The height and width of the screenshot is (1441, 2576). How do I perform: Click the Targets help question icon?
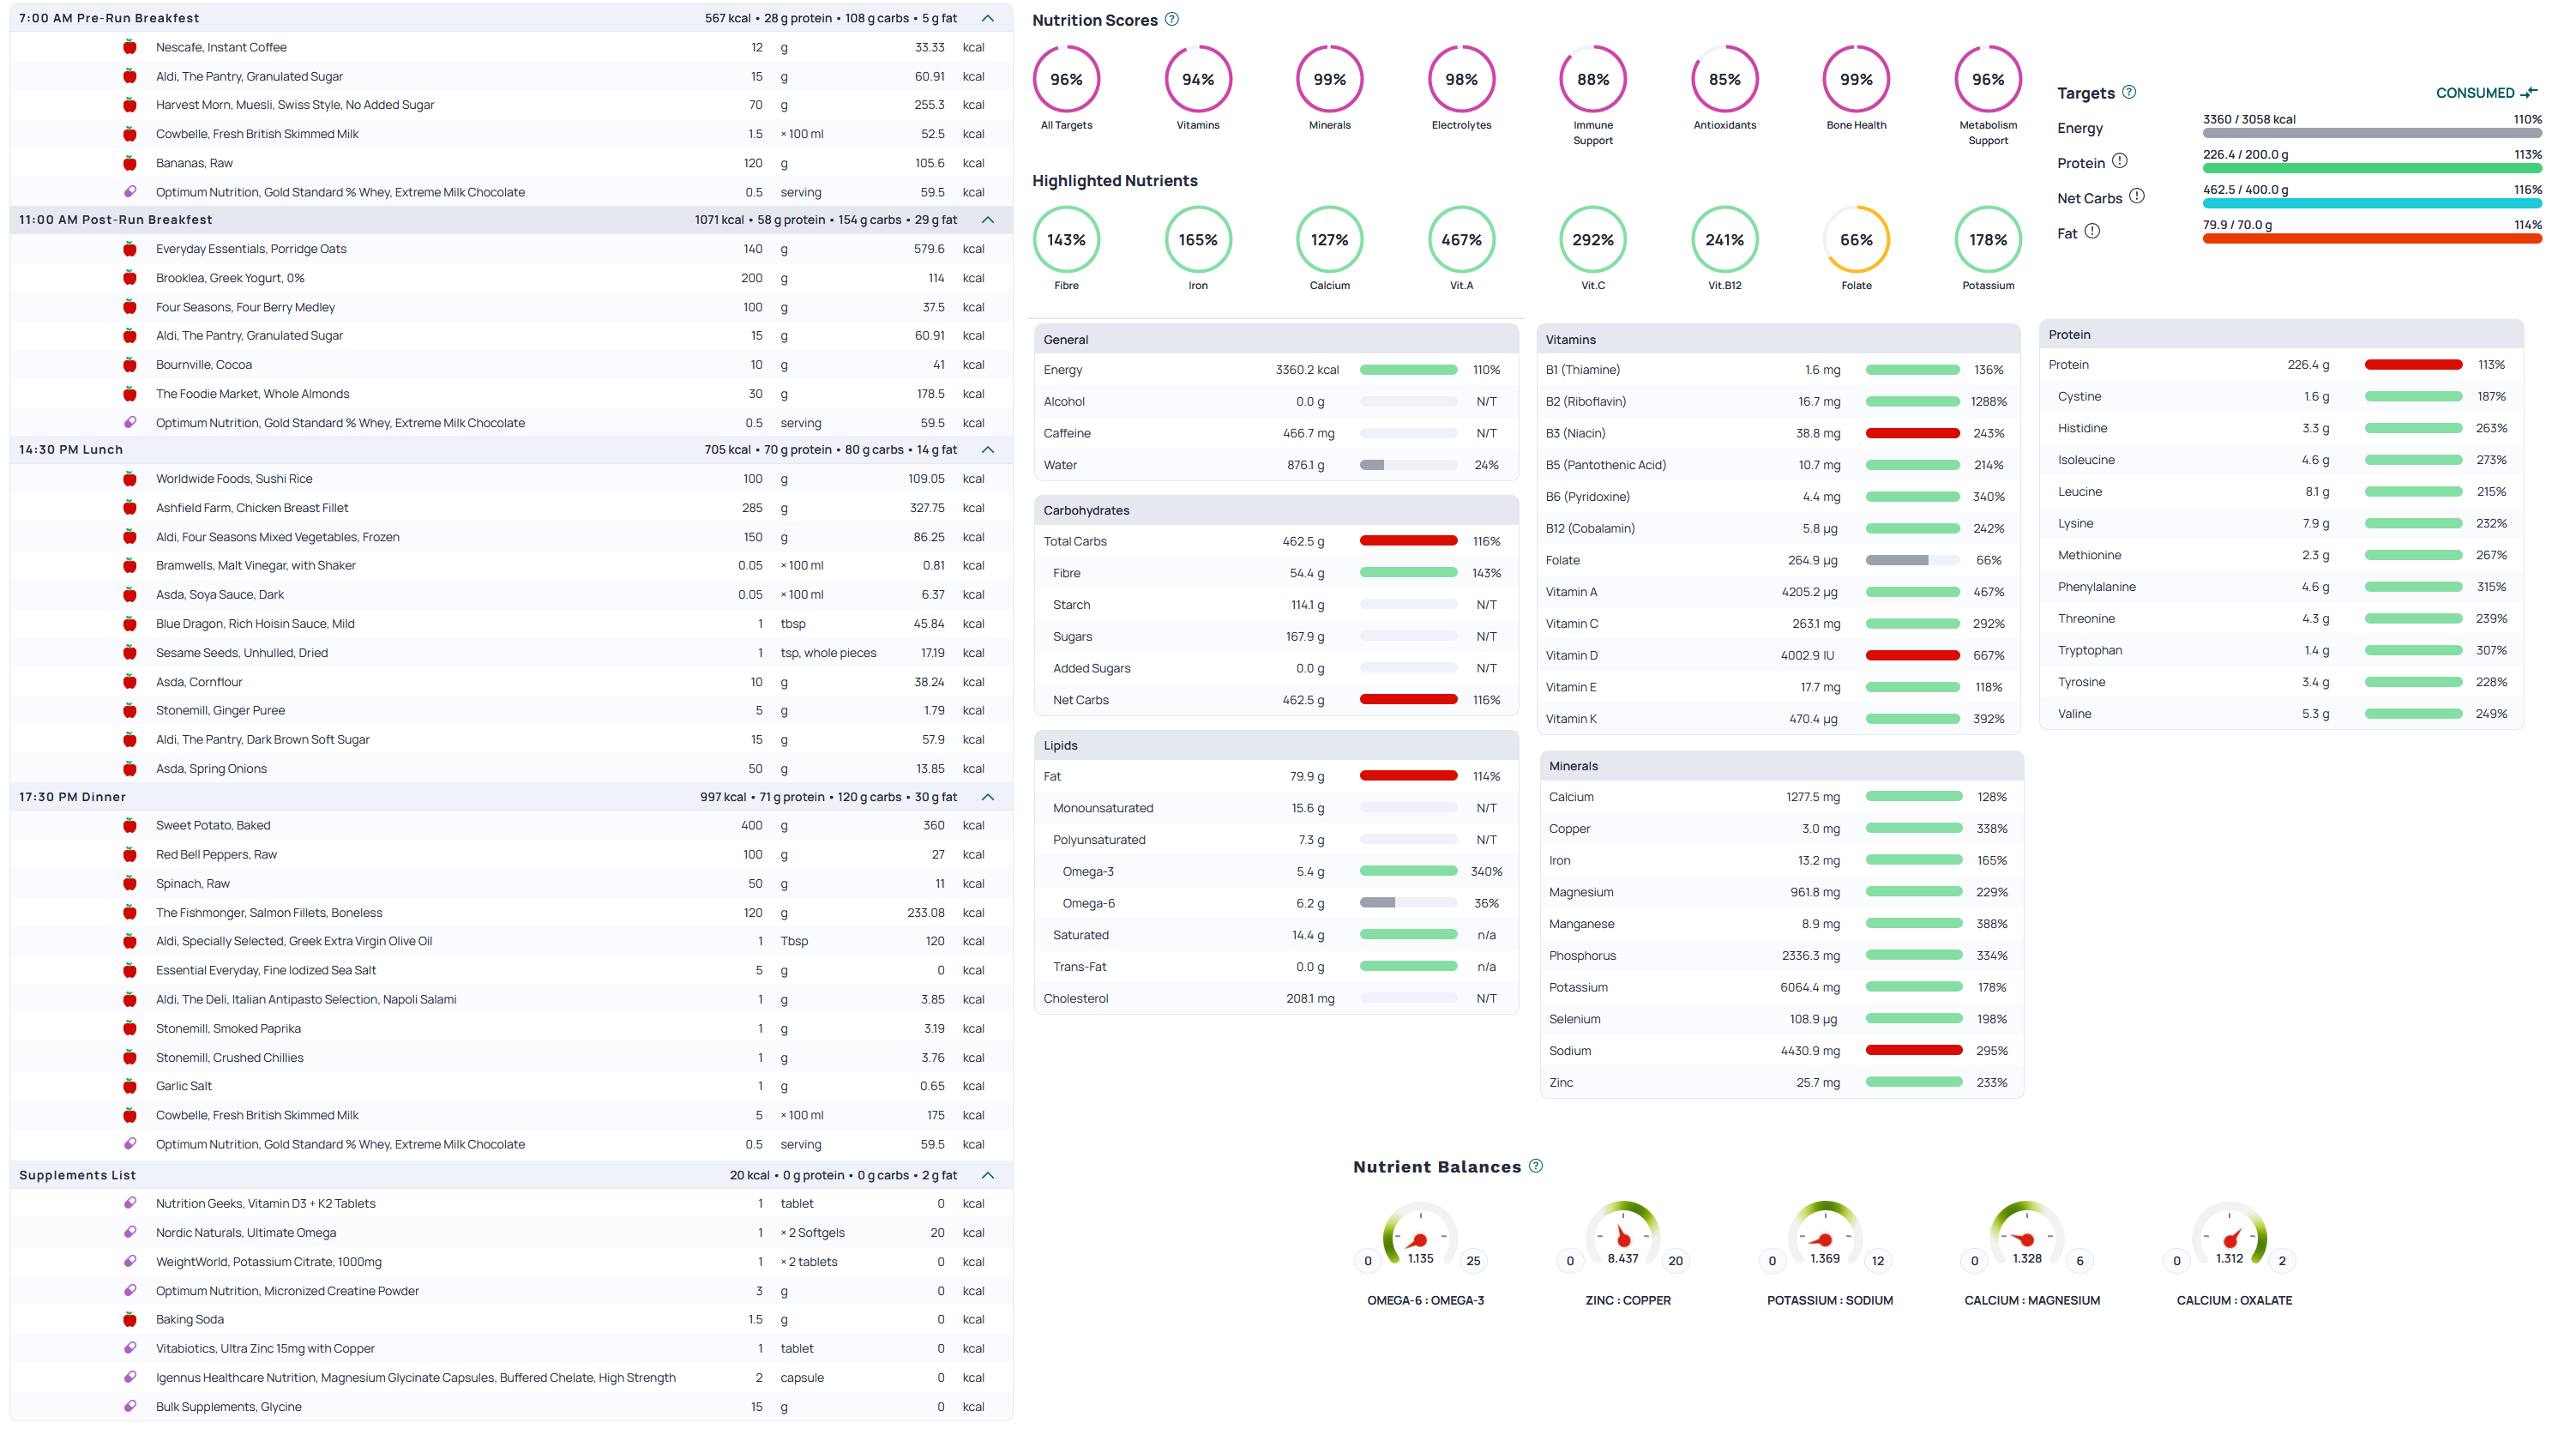tap(2129, 92)
